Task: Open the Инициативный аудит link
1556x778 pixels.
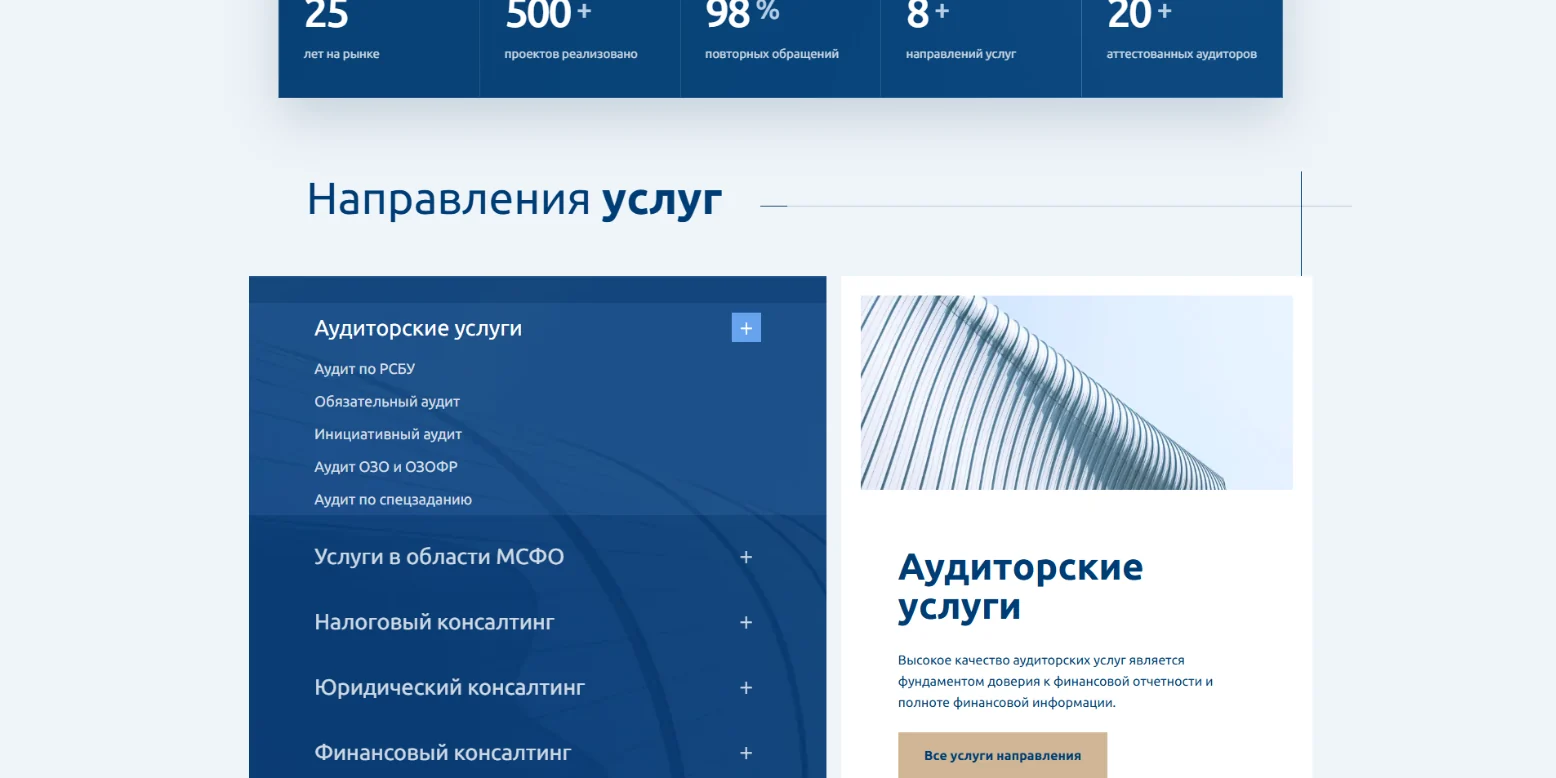Action: pyautogui.click(x=388, y=434)
